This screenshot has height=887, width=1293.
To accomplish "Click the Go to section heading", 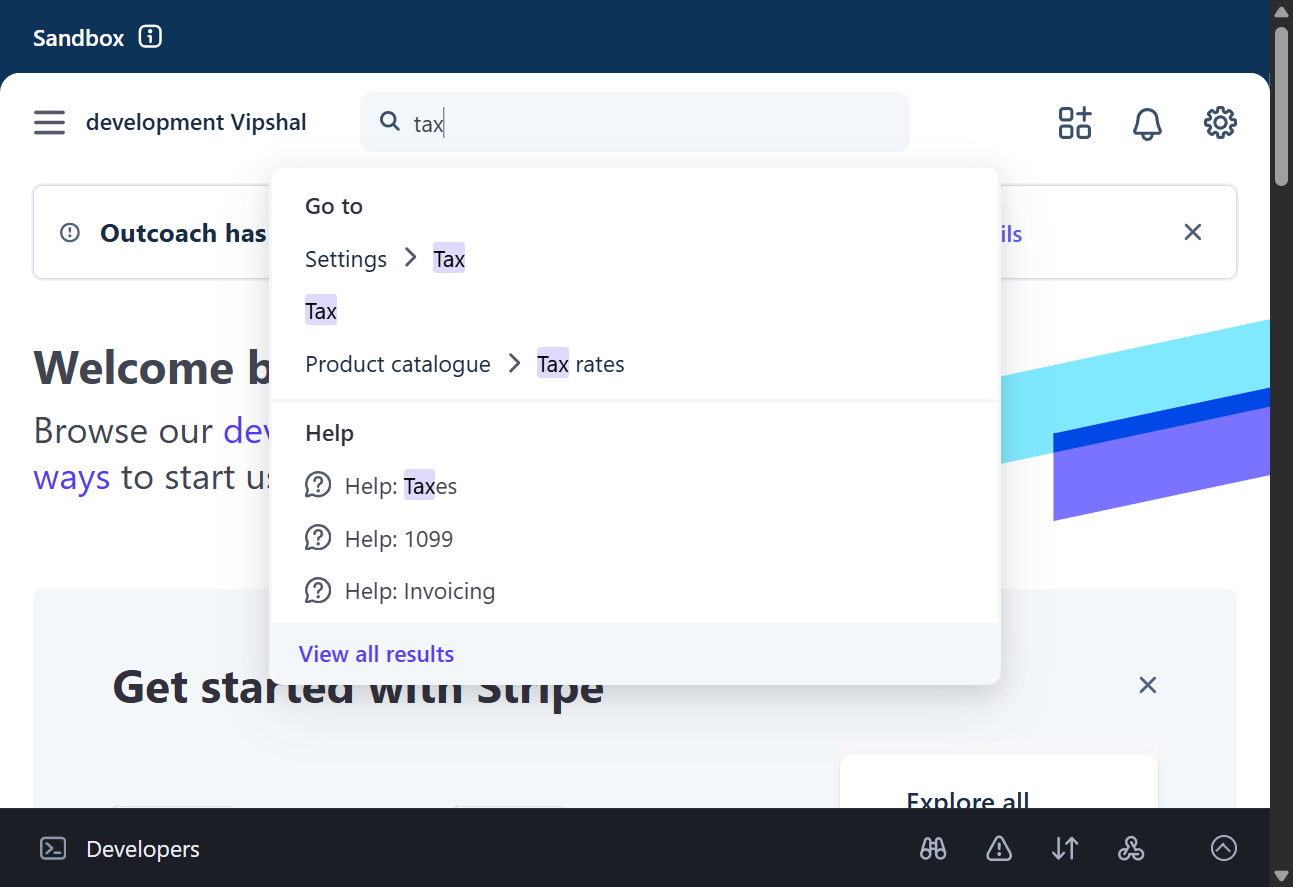I will click(334, 206).
